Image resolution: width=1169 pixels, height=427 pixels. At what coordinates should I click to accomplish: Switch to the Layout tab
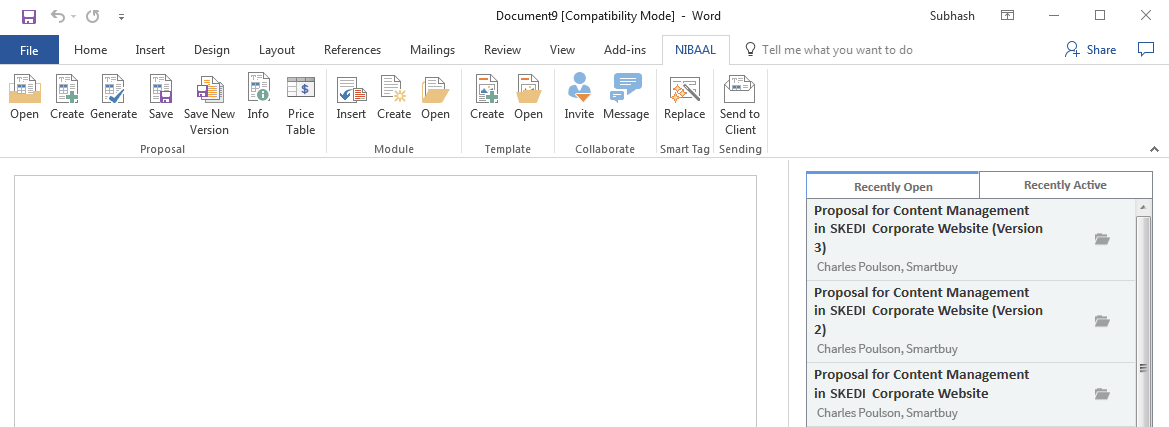tap(277, 50)
